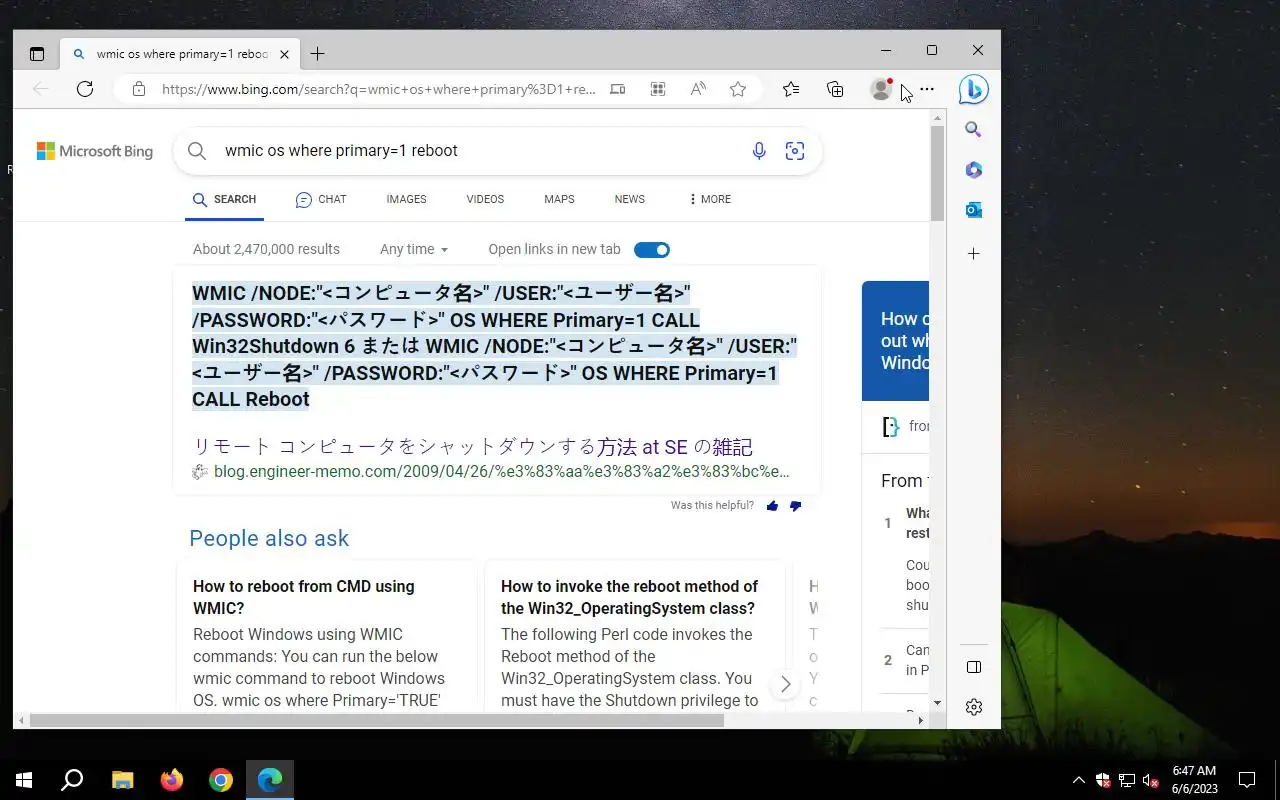Viewport: 1280px width, 800px height.
Task: Open the volume control in tray
Action: (1150, 780)
